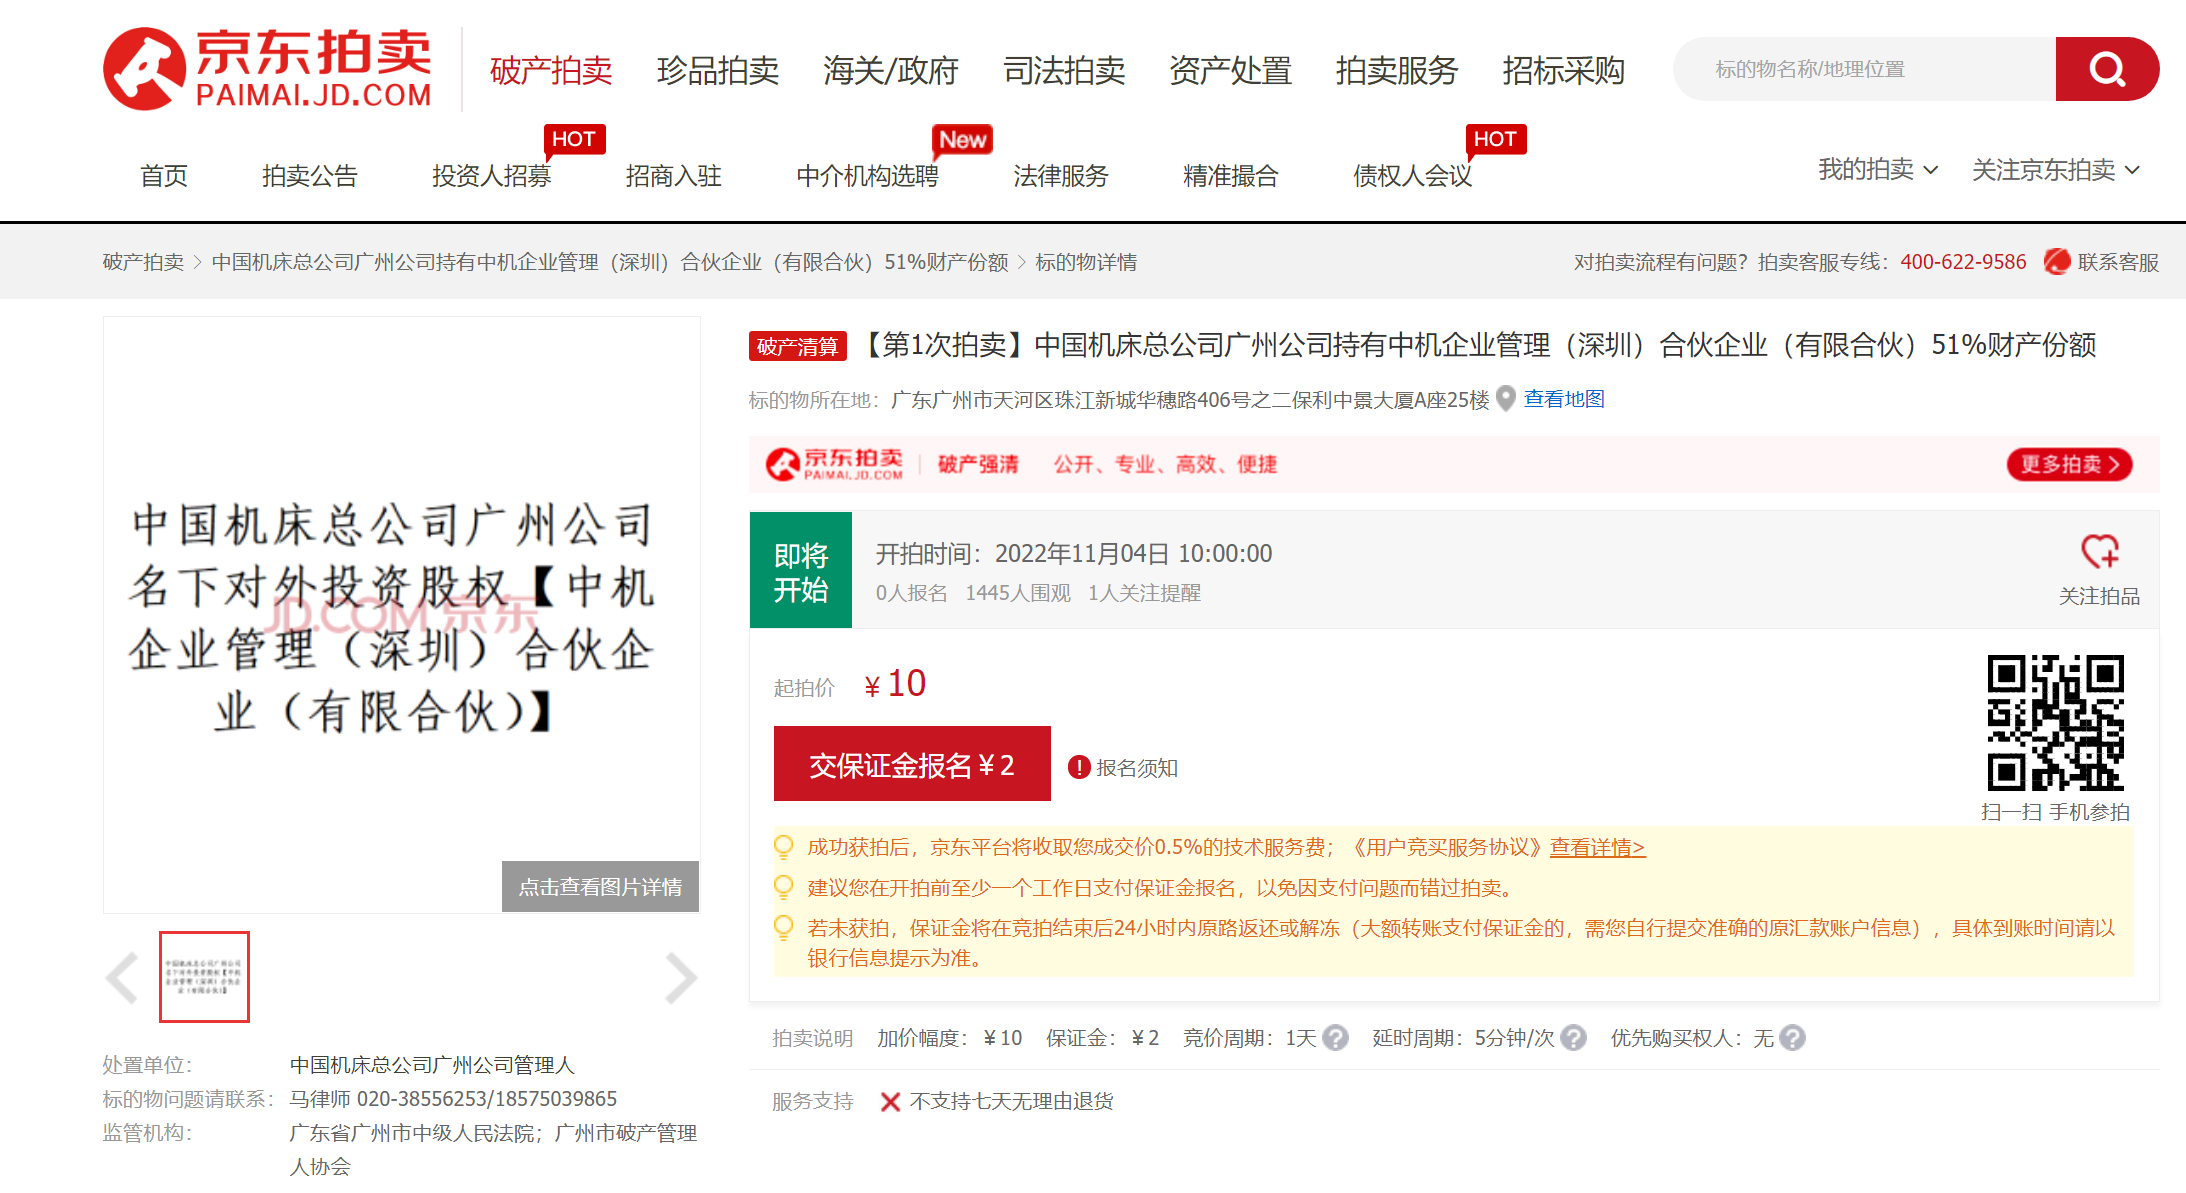This screenshot has width=2186, height=1193.
Task: Click the search input field
Action: [x=1865, y=69]
